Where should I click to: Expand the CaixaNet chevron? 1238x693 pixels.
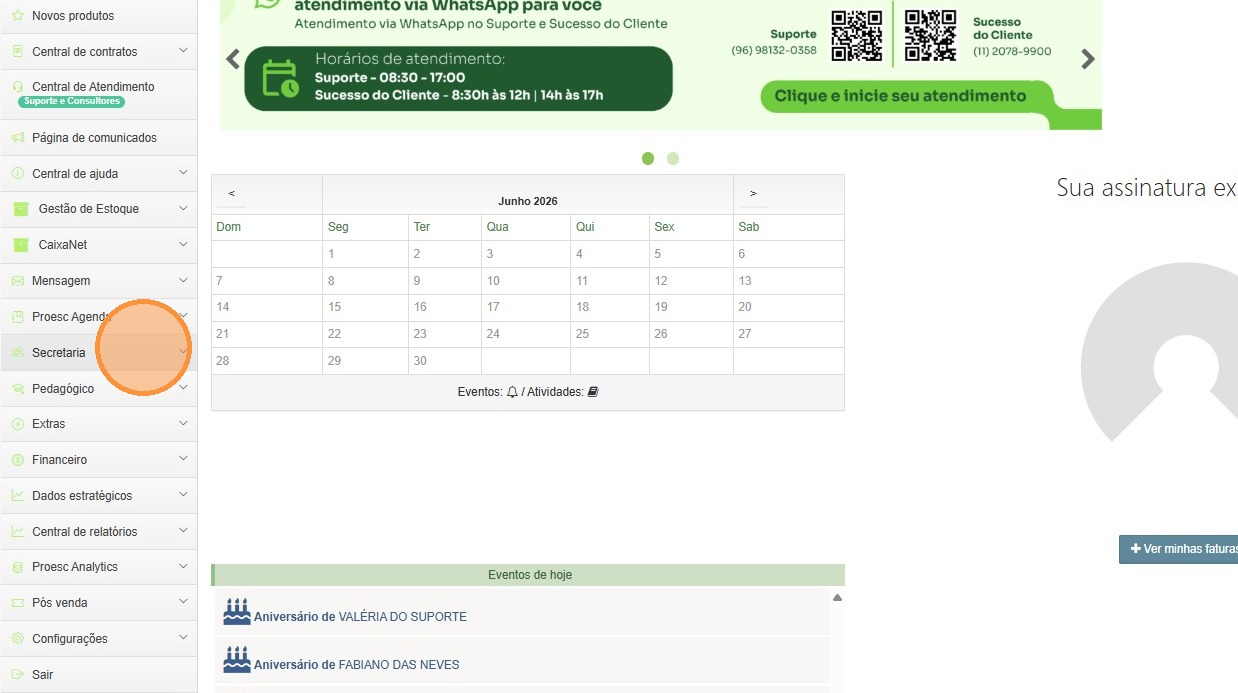(183, 244)
